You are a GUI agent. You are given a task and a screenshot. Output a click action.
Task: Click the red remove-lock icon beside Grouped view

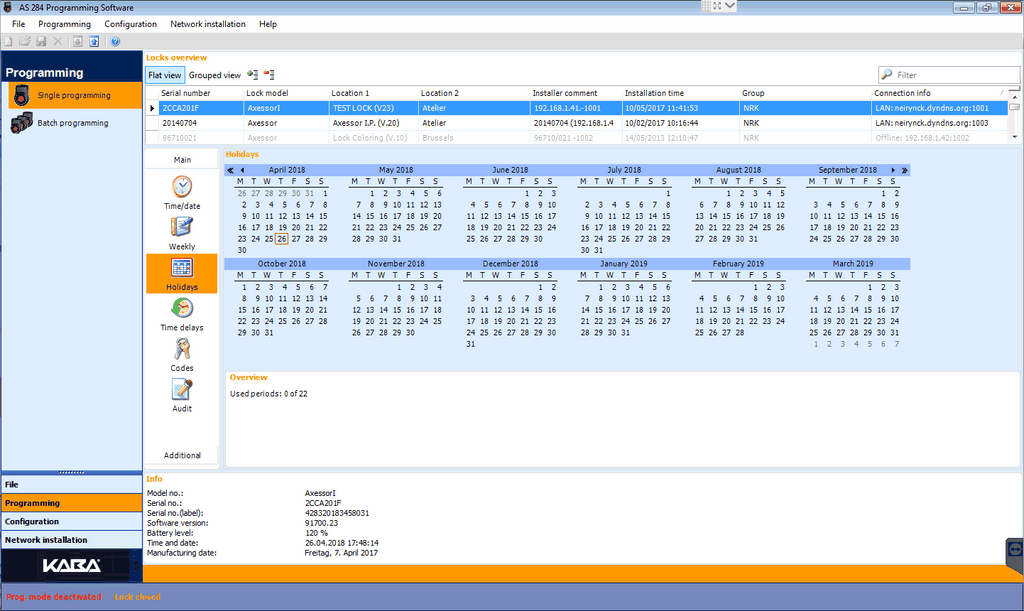pos(269,75)
